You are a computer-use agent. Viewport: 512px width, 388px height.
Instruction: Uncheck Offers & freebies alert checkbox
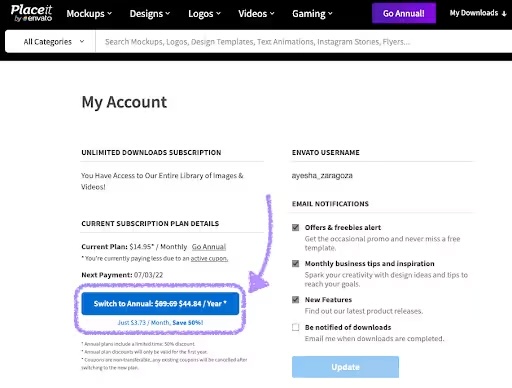click(x=295, y=227)
